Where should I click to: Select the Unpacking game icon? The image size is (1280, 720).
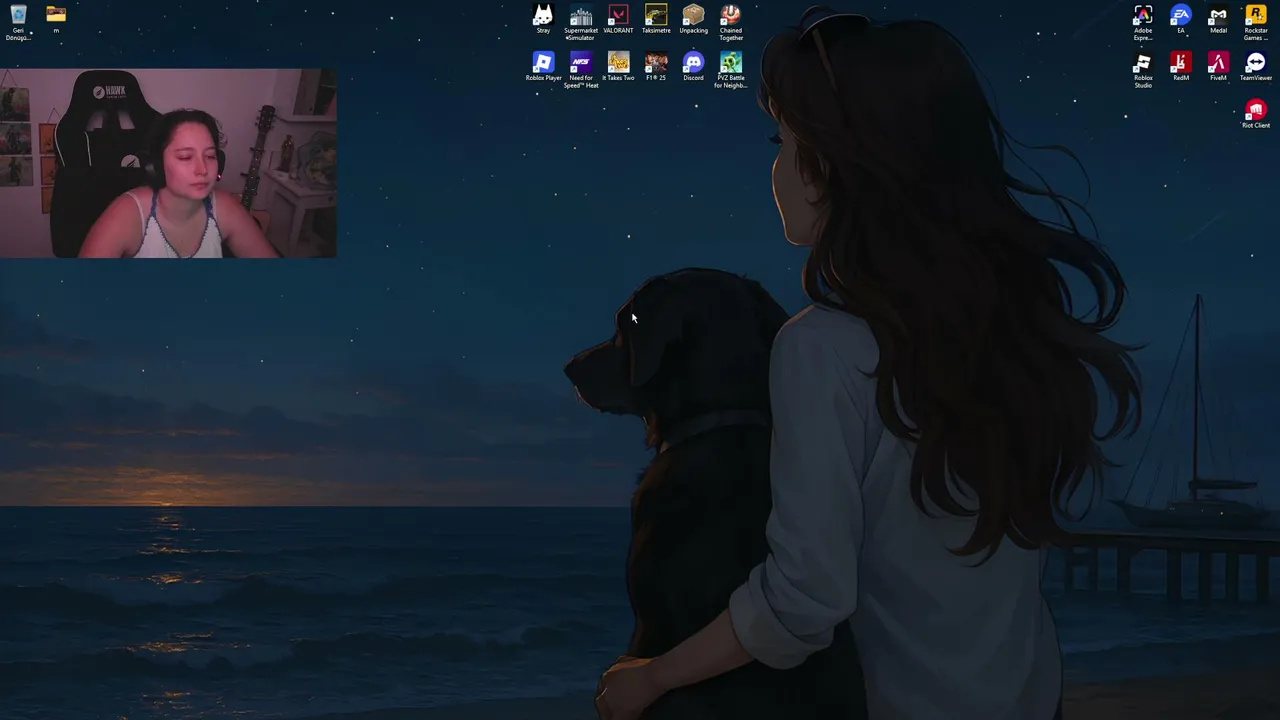click(693, 19)
